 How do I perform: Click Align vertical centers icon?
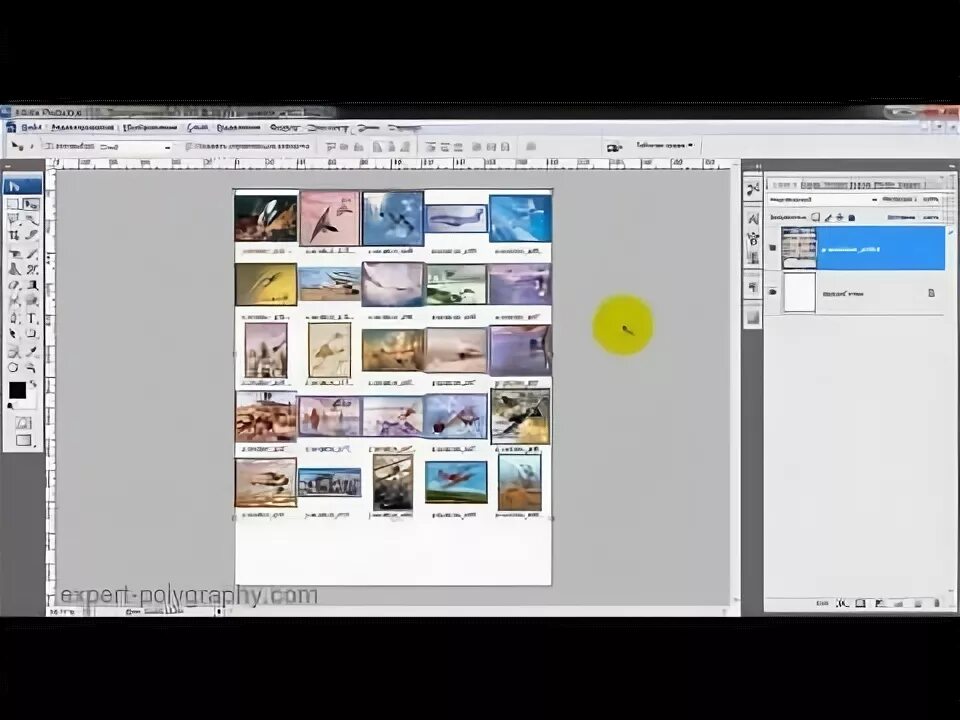coord(345,147)
